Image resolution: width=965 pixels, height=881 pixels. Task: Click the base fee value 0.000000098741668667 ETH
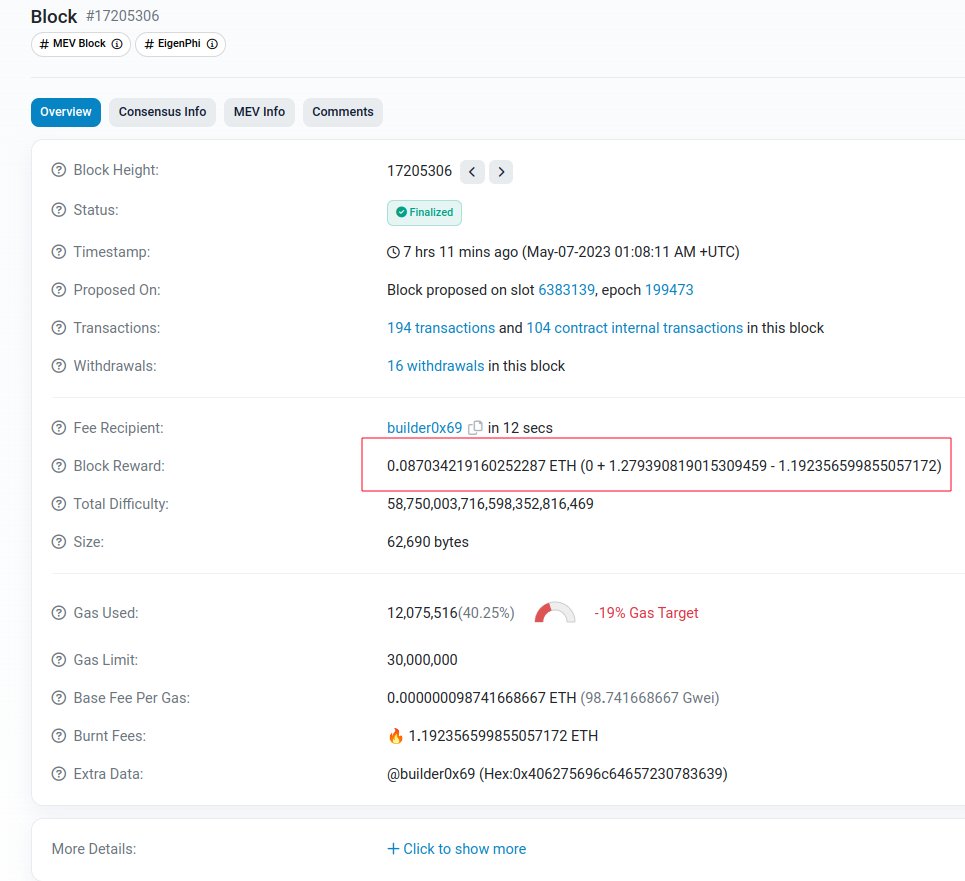pos(481,698)
